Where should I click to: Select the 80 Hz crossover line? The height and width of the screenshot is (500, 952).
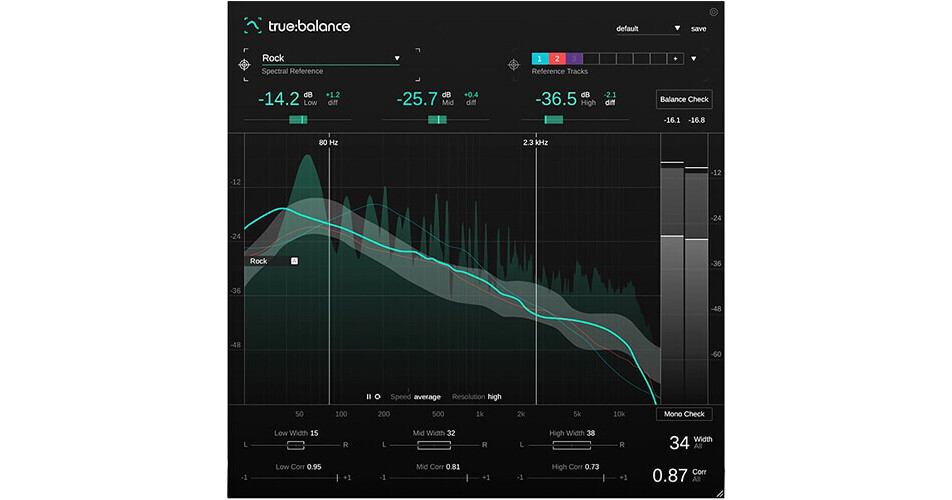tap(330, 270)
